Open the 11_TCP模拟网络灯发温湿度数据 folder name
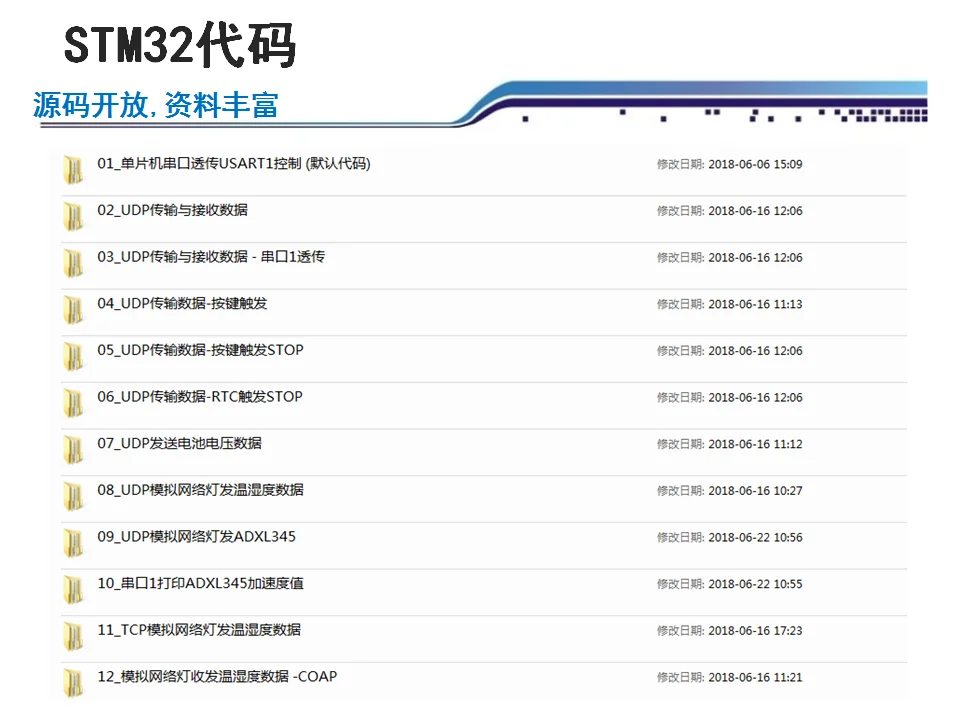Screen dimensions: 956x718 click(x=199, y=630)
